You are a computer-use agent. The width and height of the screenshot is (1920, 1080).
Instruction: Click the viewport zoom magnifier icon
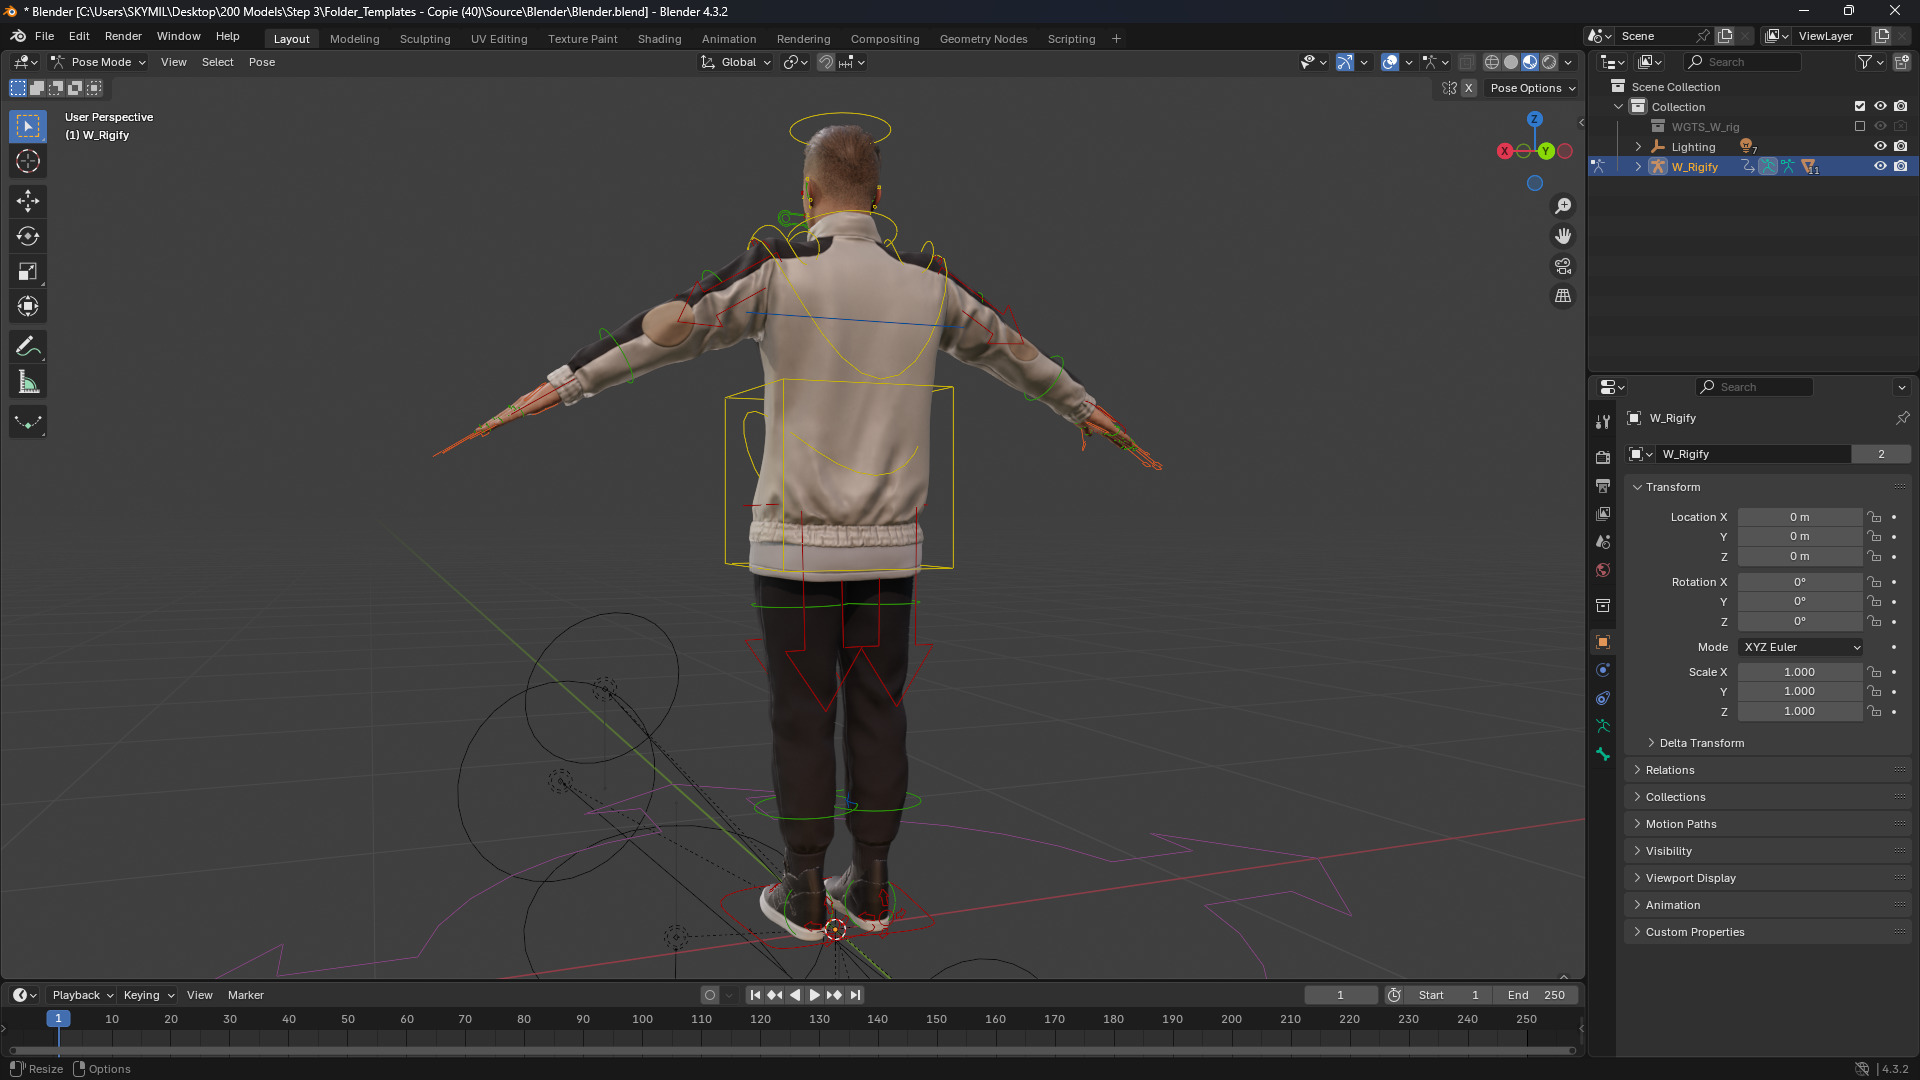click(1563, 206)
